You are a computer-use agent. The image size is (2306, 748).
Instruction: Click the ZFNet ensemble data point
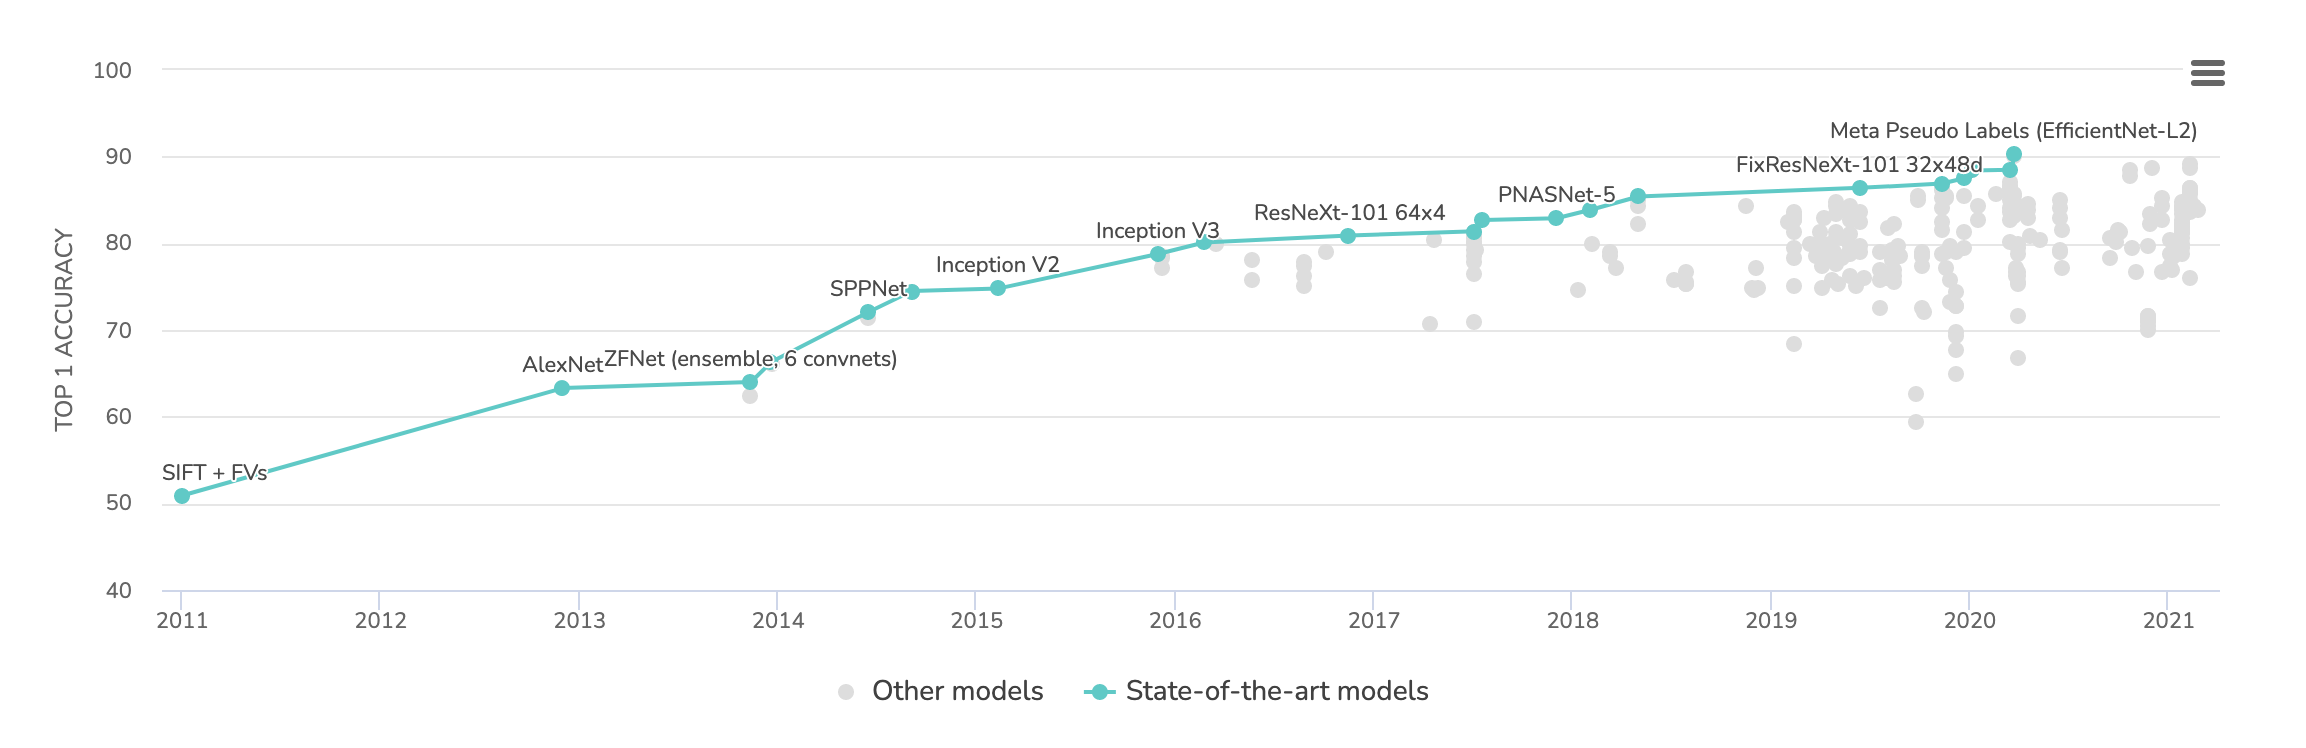pyautogui.click(x=750, y=382)
